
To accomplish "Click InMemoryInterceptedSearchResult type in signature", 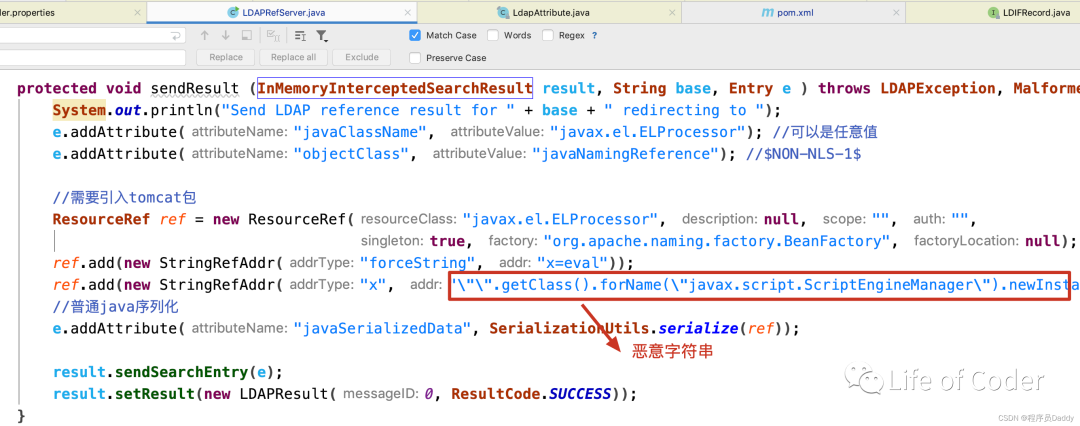I will (395, 88).
